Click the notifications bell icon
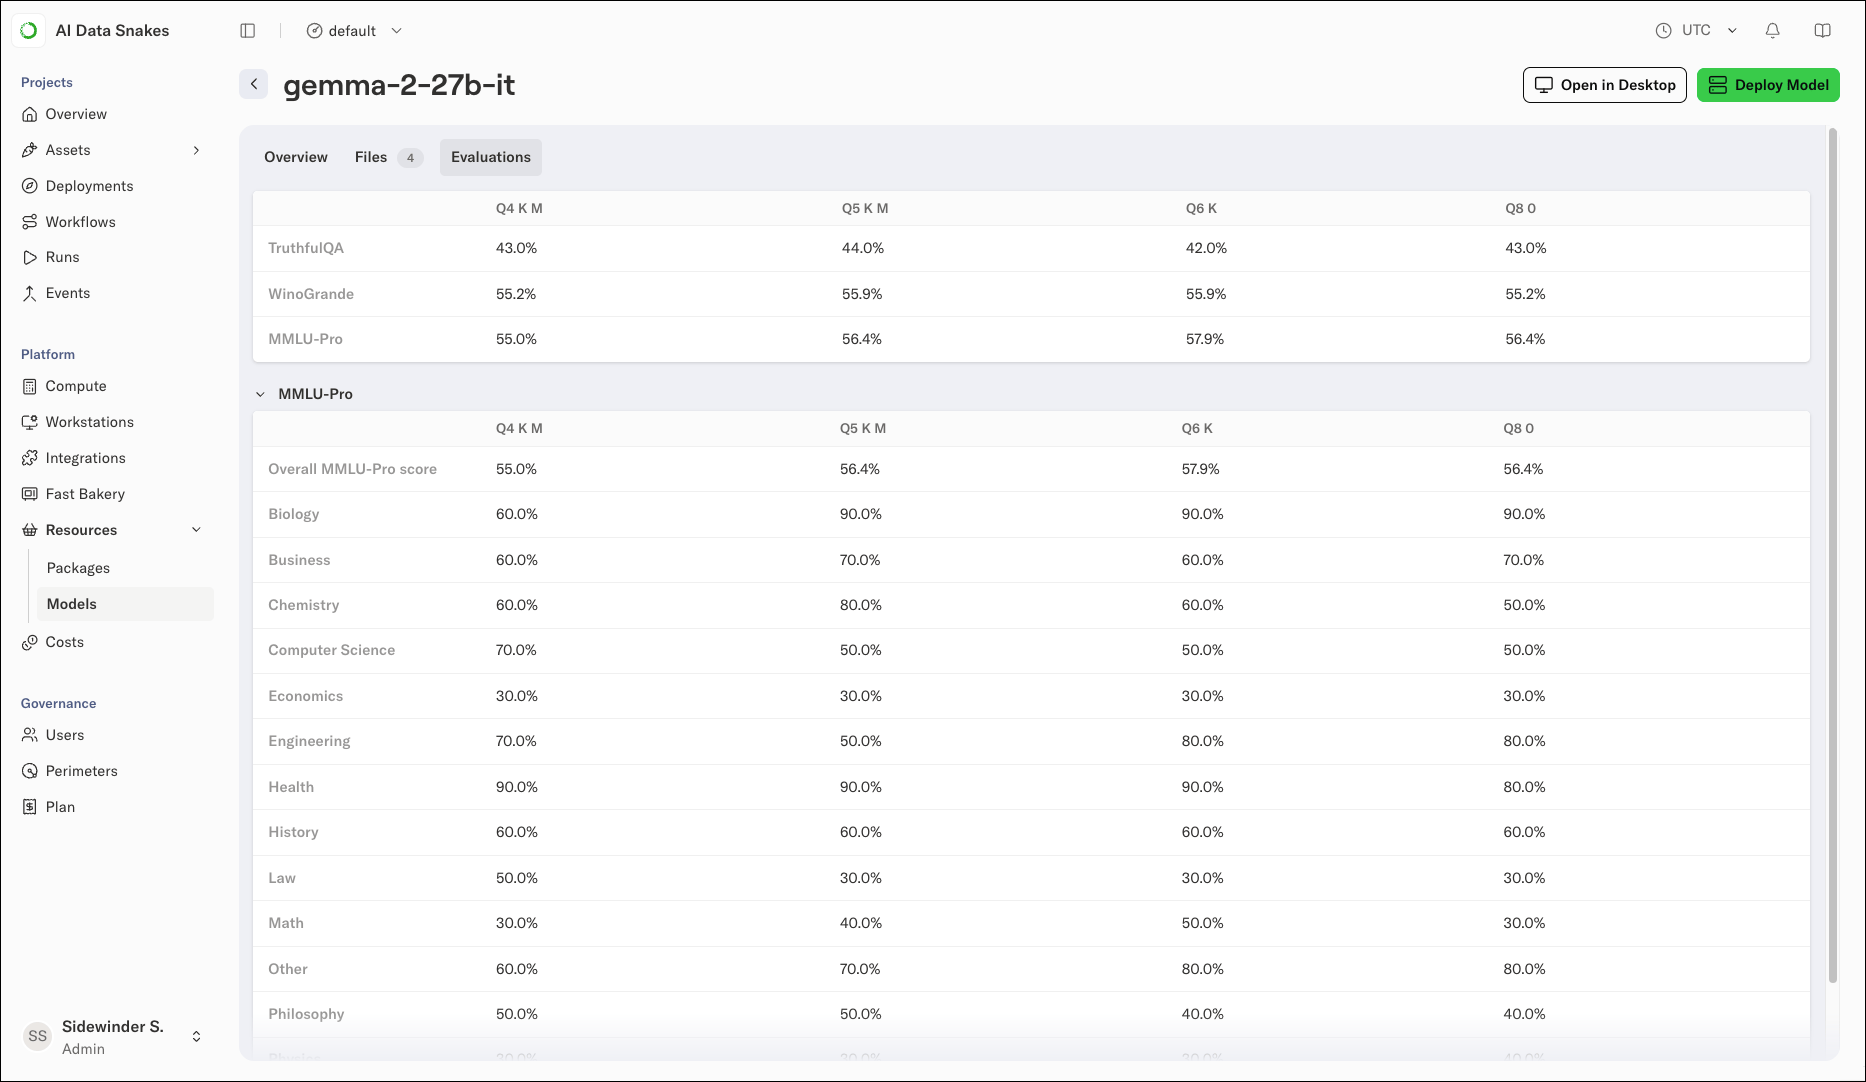Viewport: 1866px width, 1082px height. 1773,31
